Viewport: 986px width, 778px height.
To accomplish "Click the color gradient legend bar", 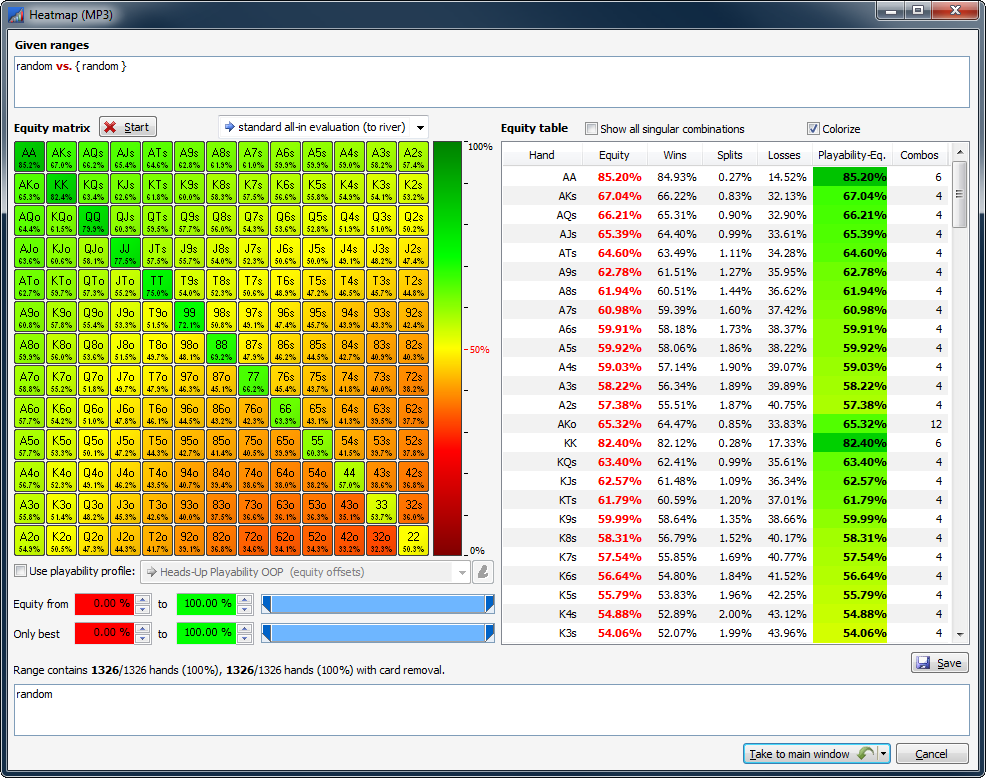I will [x=448, y=348].
